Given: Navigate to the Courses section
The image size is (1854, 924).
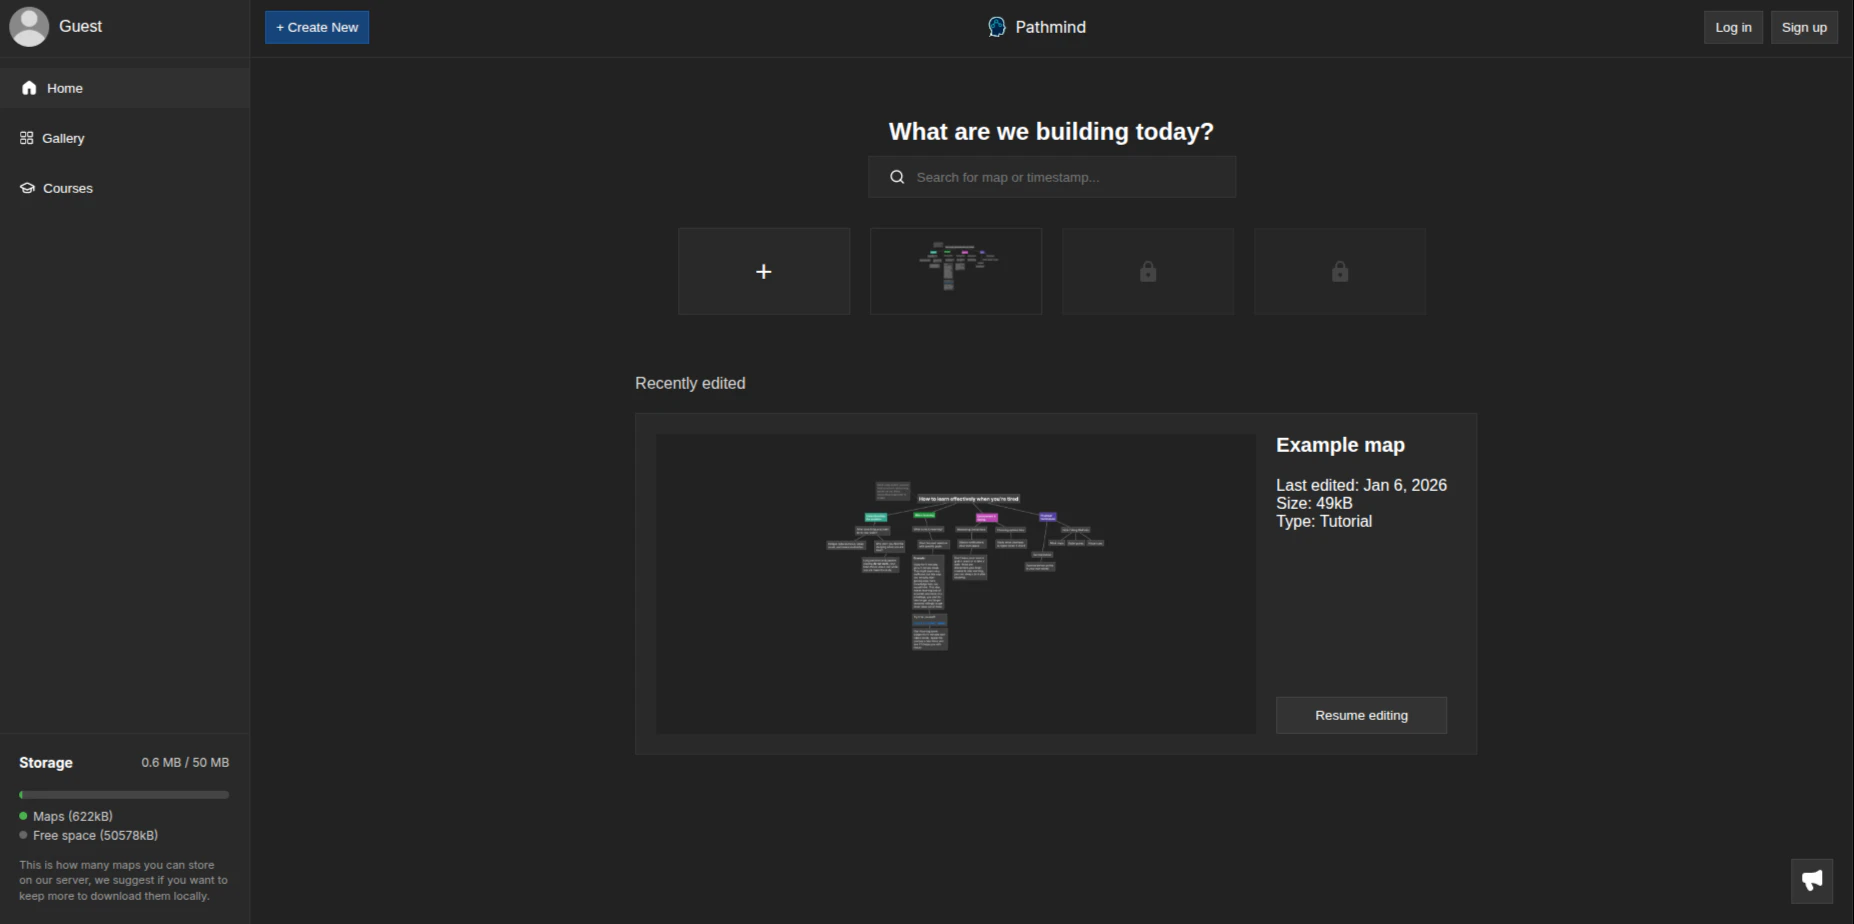Looking at the screenshot, I should pos(67,188).
